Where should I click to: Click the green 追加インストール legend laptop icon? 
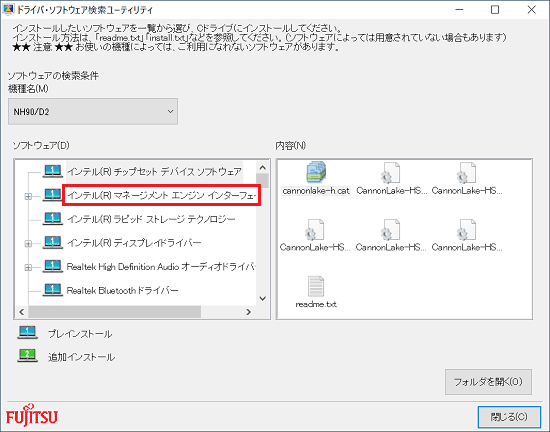[27, 356]
